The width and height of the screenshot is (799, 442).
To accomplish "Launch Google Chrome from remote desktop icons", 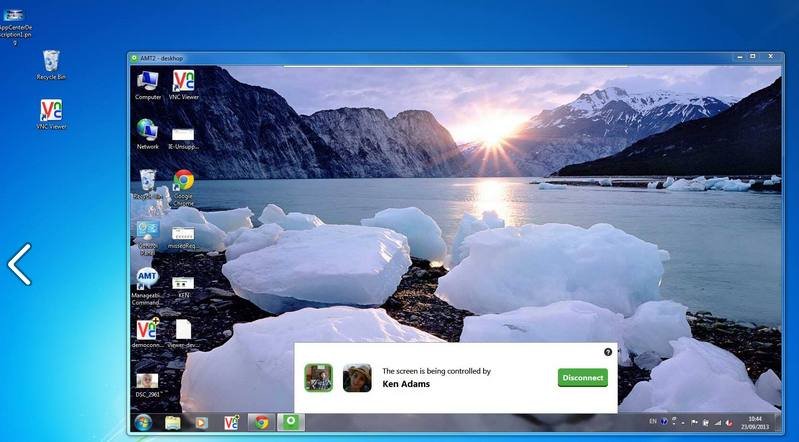I will tap(183, 187).
